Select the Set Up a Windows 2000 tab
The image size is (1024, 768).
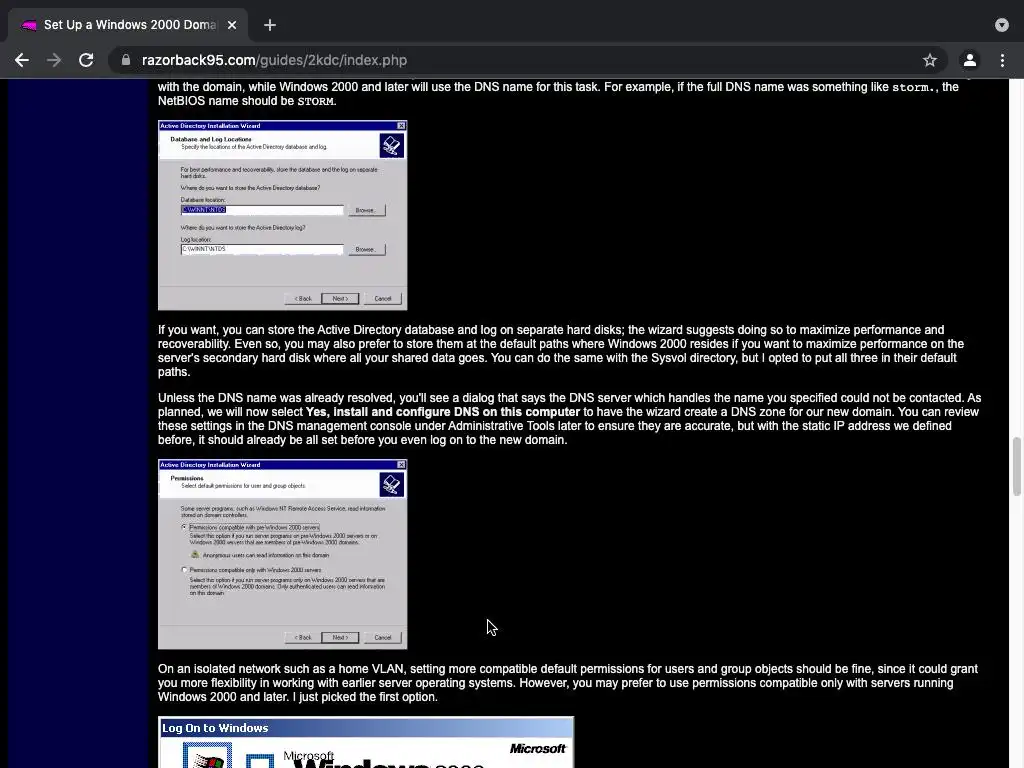point(128,25)
